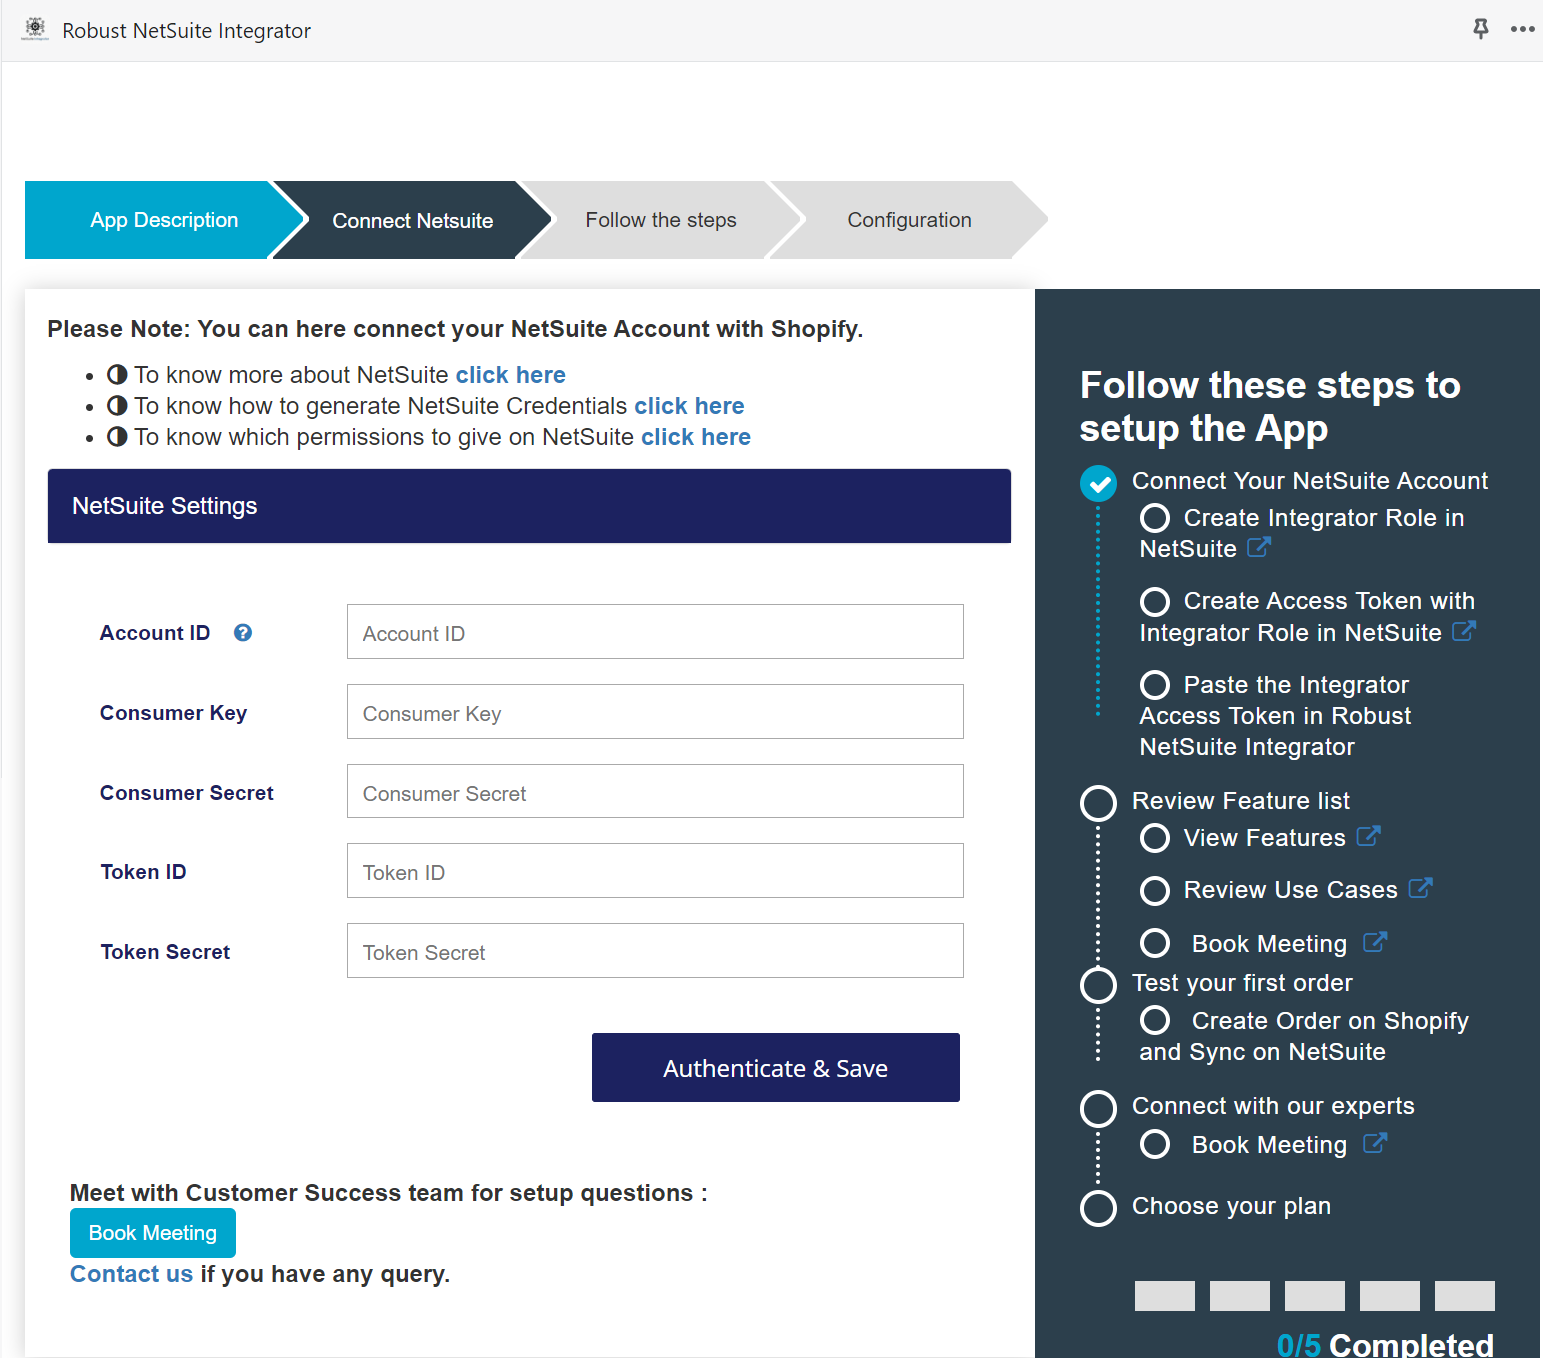This screenshot has width=1543, height=1358.
Task: Click the first progress segment near 0/5 Completed
Action: pos(1163,1295)
